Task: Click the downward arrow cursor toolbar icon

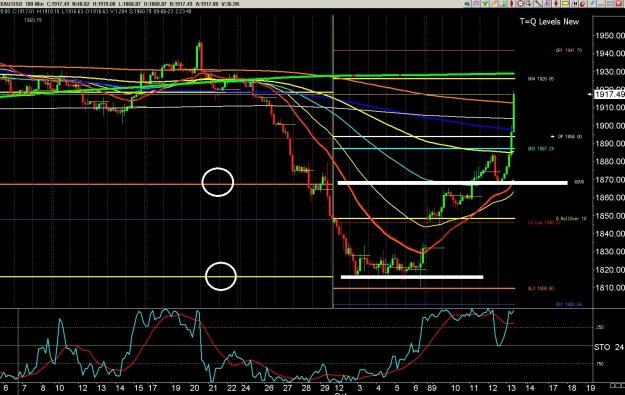Action: pos(529,4)
